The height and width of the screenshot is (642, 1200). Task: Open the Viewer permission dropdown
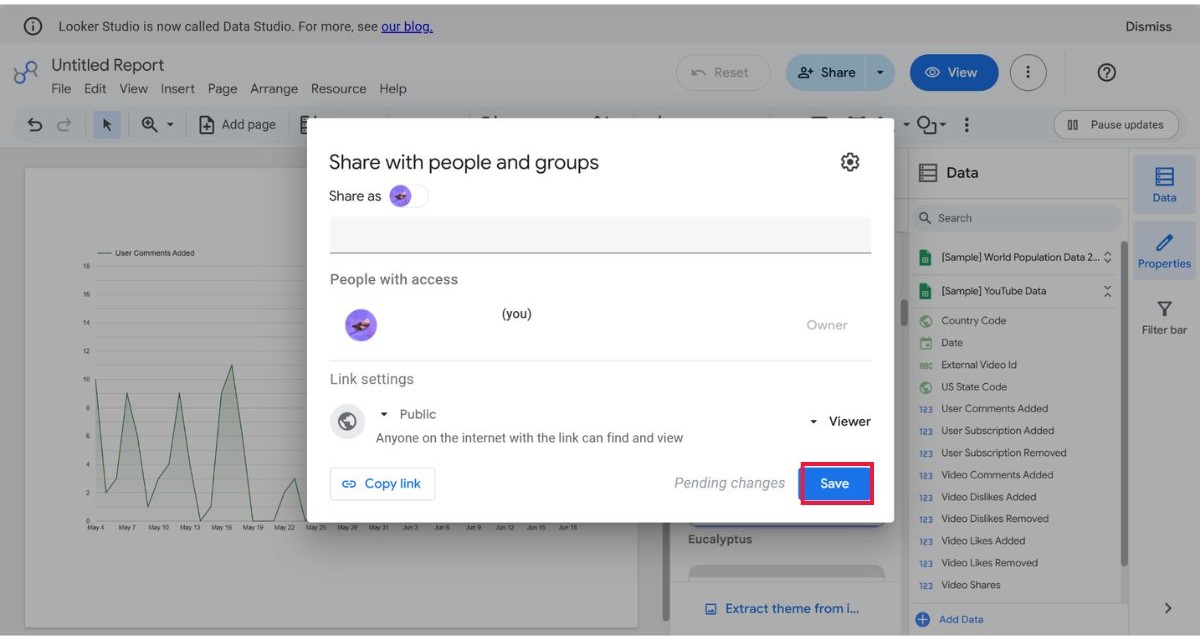840,421
